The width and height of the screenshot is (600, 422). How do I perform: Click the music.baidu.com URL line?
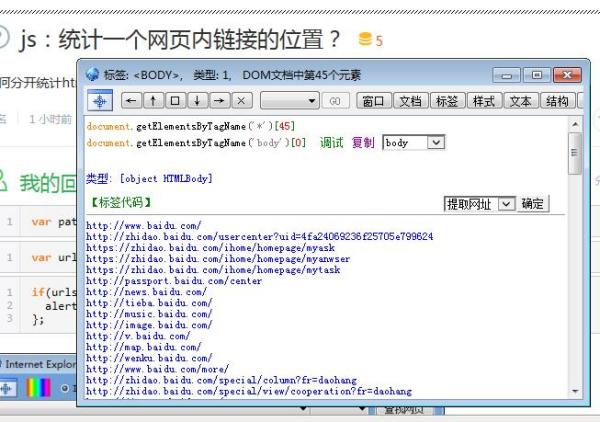click(x=149, y=314)
